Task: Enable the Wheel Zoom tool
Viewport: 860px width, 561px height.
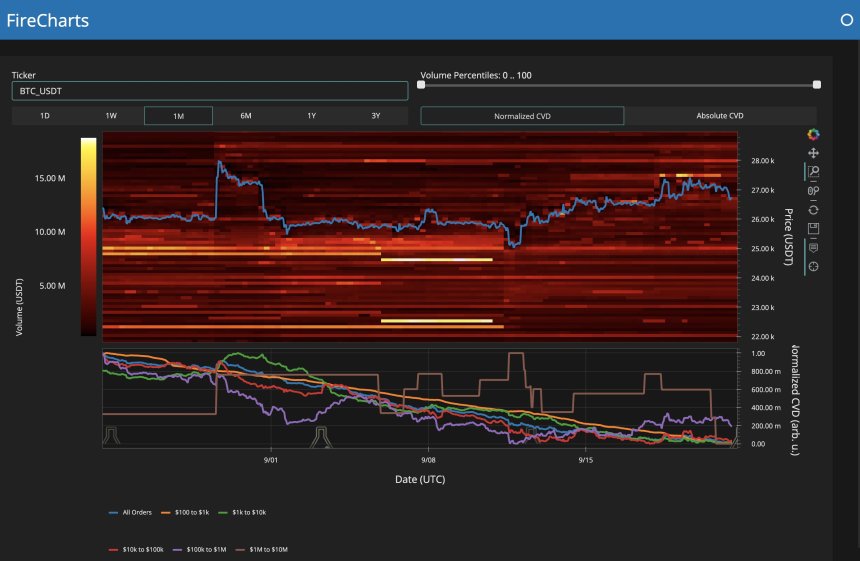Action: point(813,191)
